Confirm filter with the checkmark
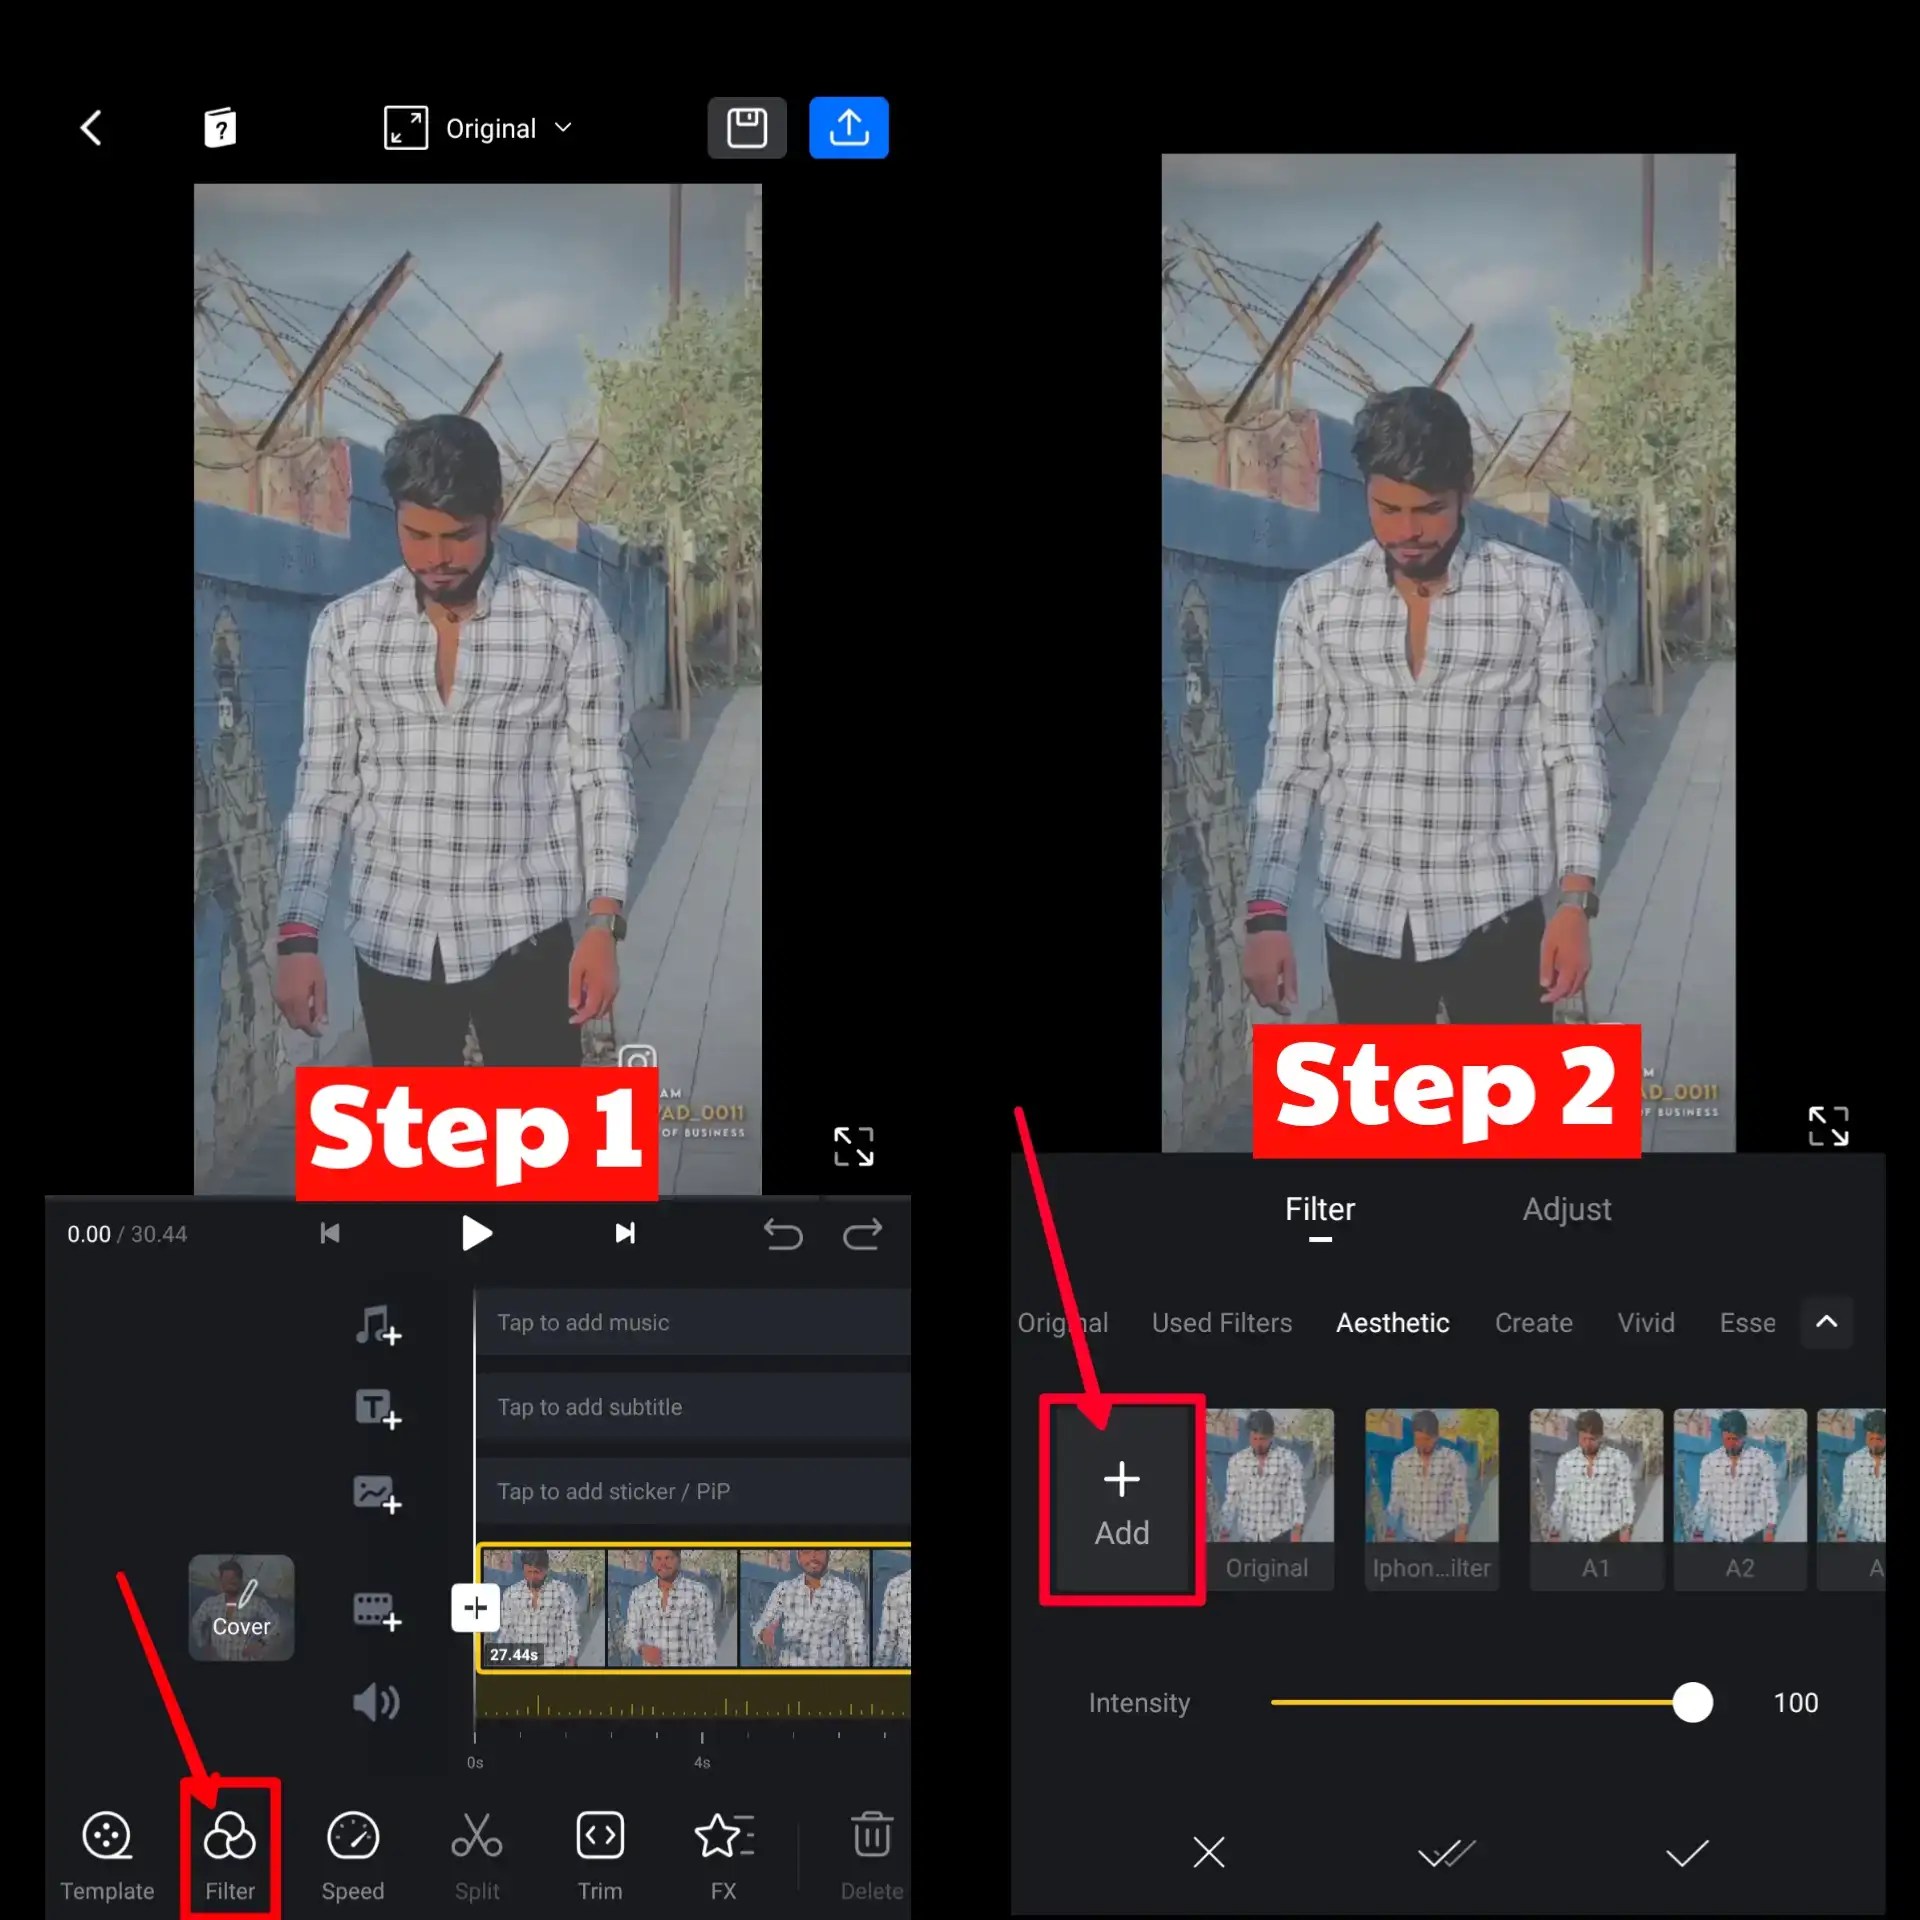This screenshot has height=1920, width=1920. point(1687,1853)
